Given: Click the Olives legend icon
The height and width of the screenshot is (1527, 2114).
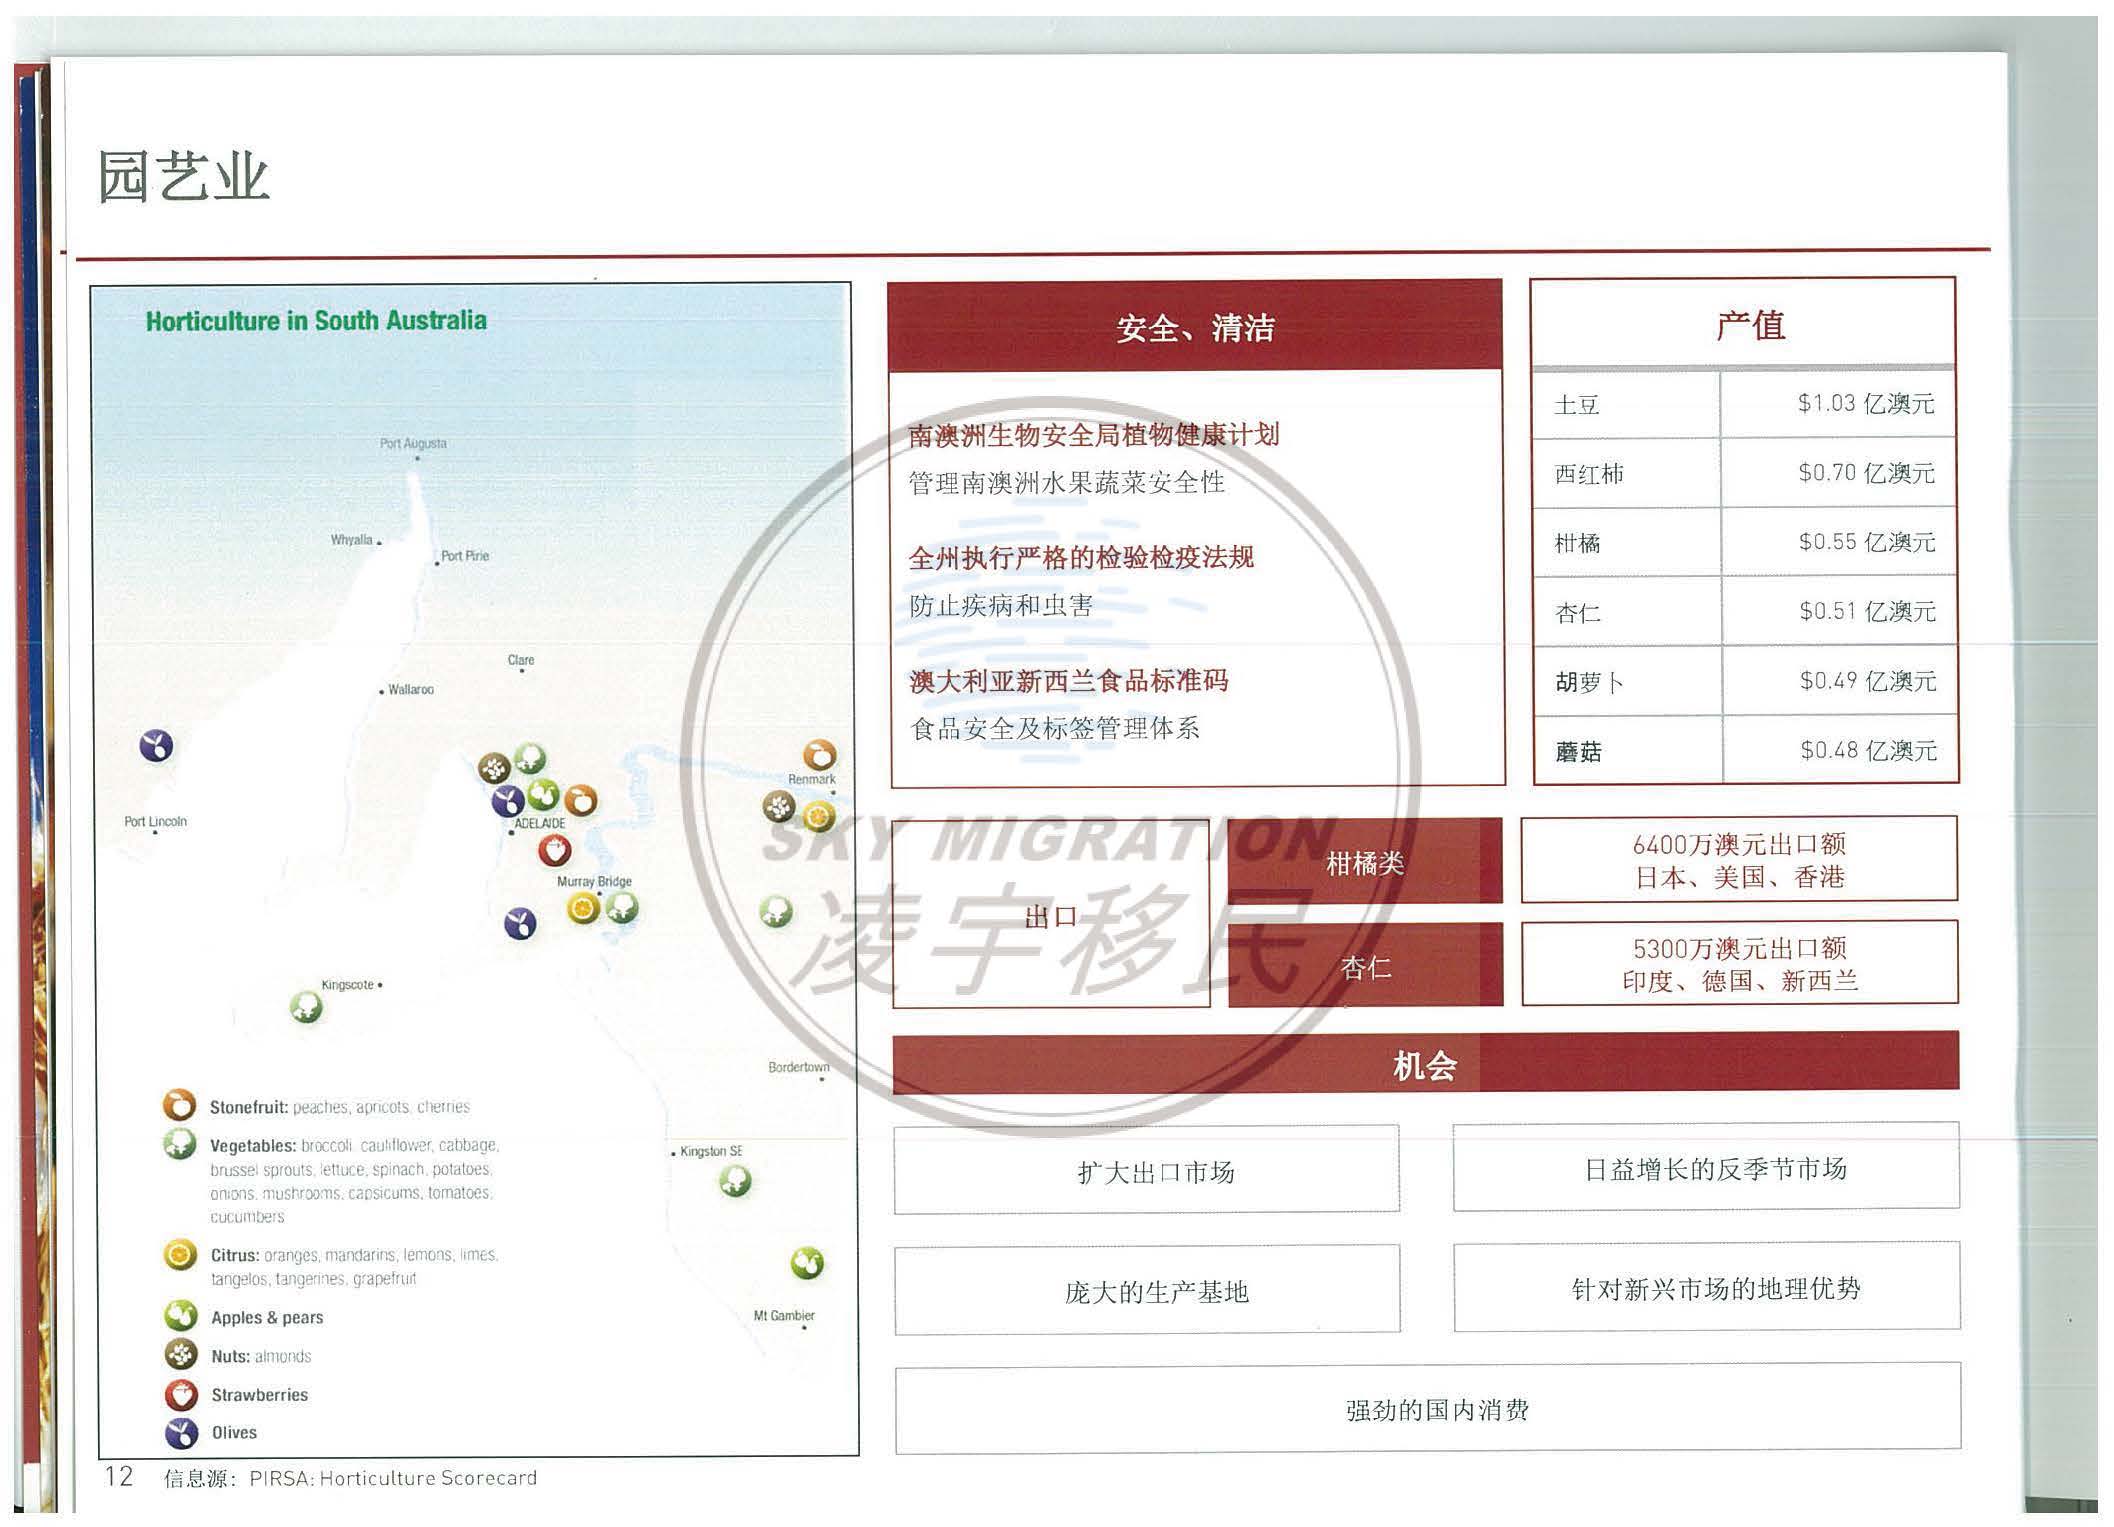Looking at the screenshot, I should (x=181, y=1433).
